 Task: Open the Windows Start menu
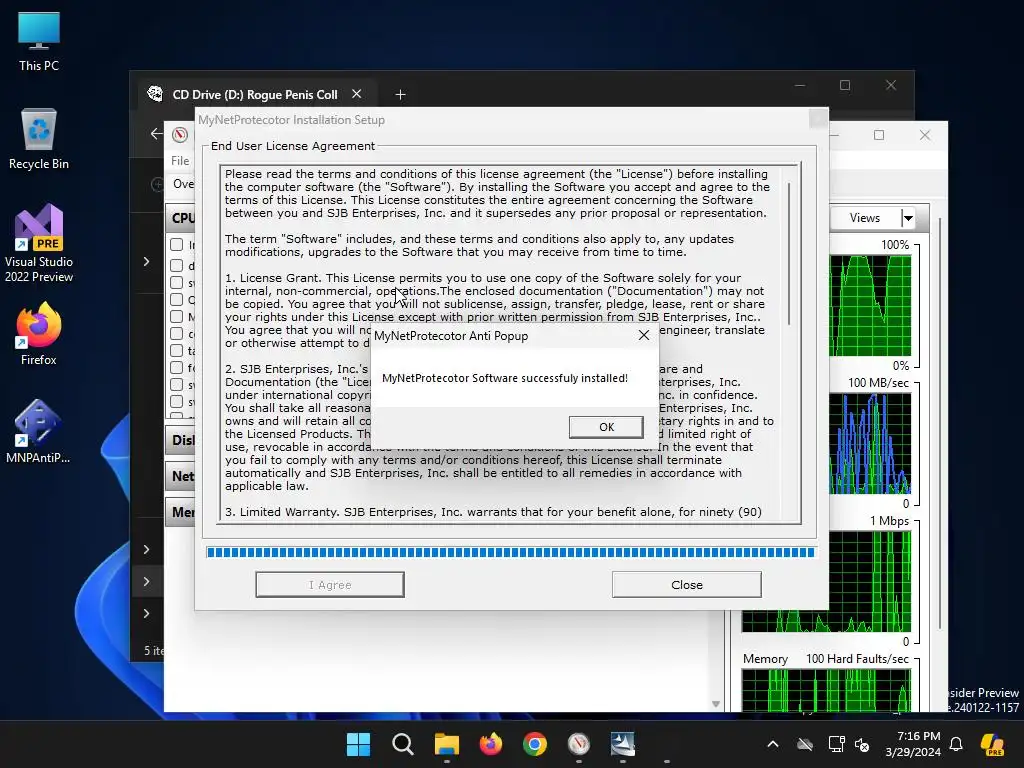click(x=358, y=744)
